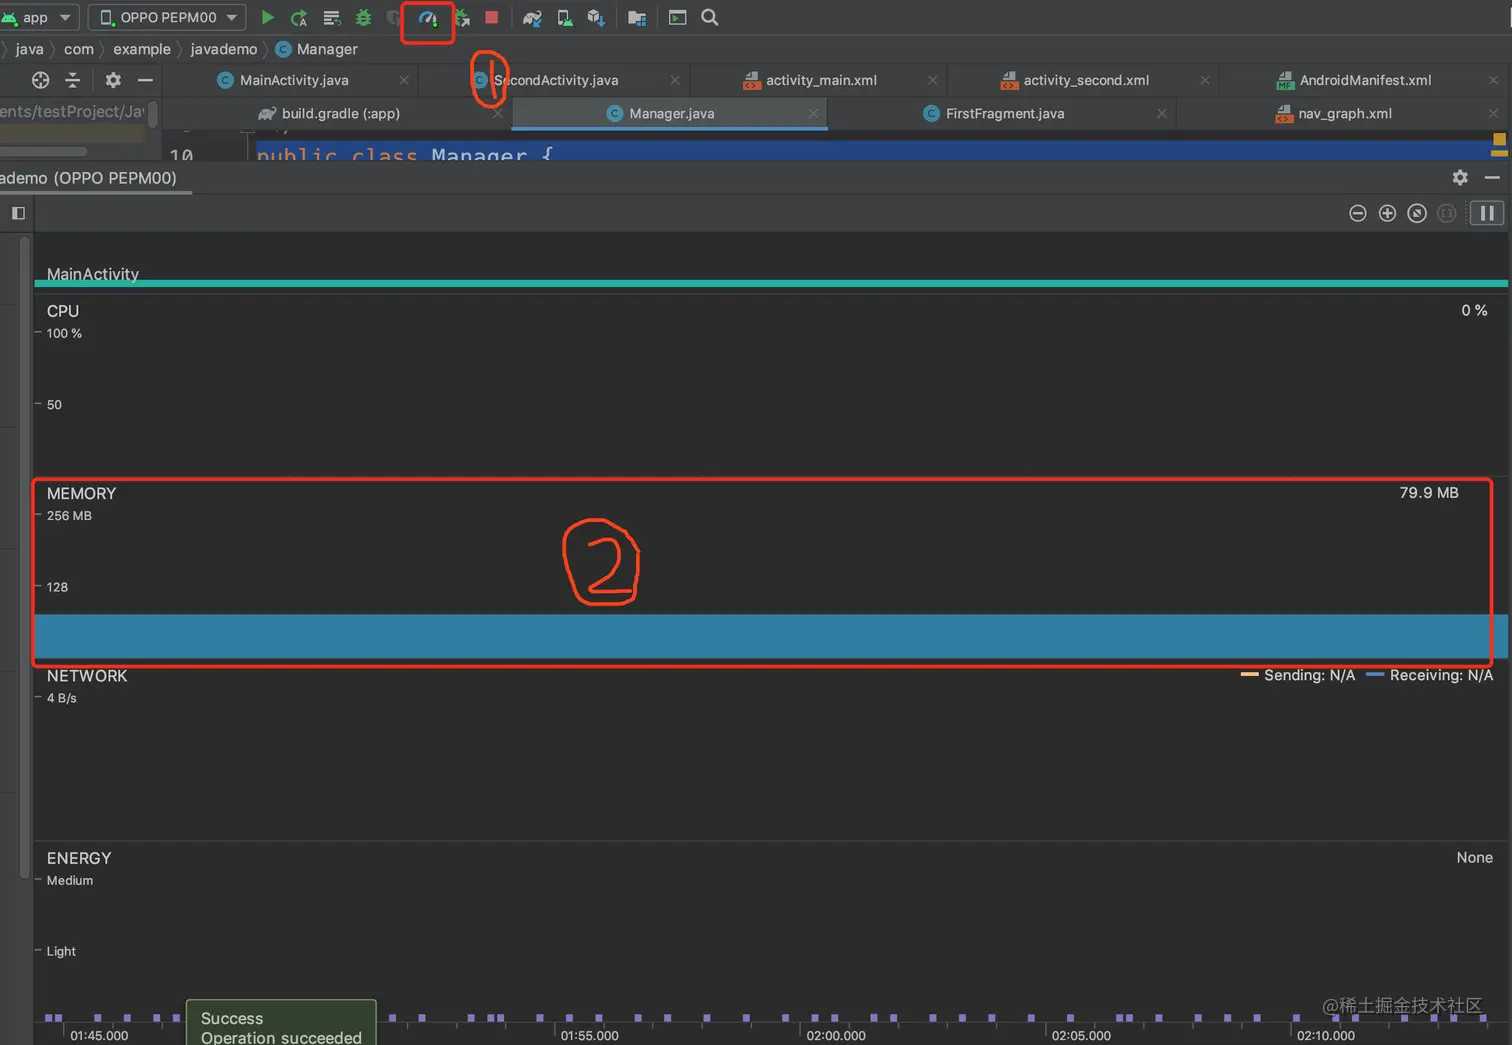
Task: Run the app with the green play button
Action: tap(267, 17)
